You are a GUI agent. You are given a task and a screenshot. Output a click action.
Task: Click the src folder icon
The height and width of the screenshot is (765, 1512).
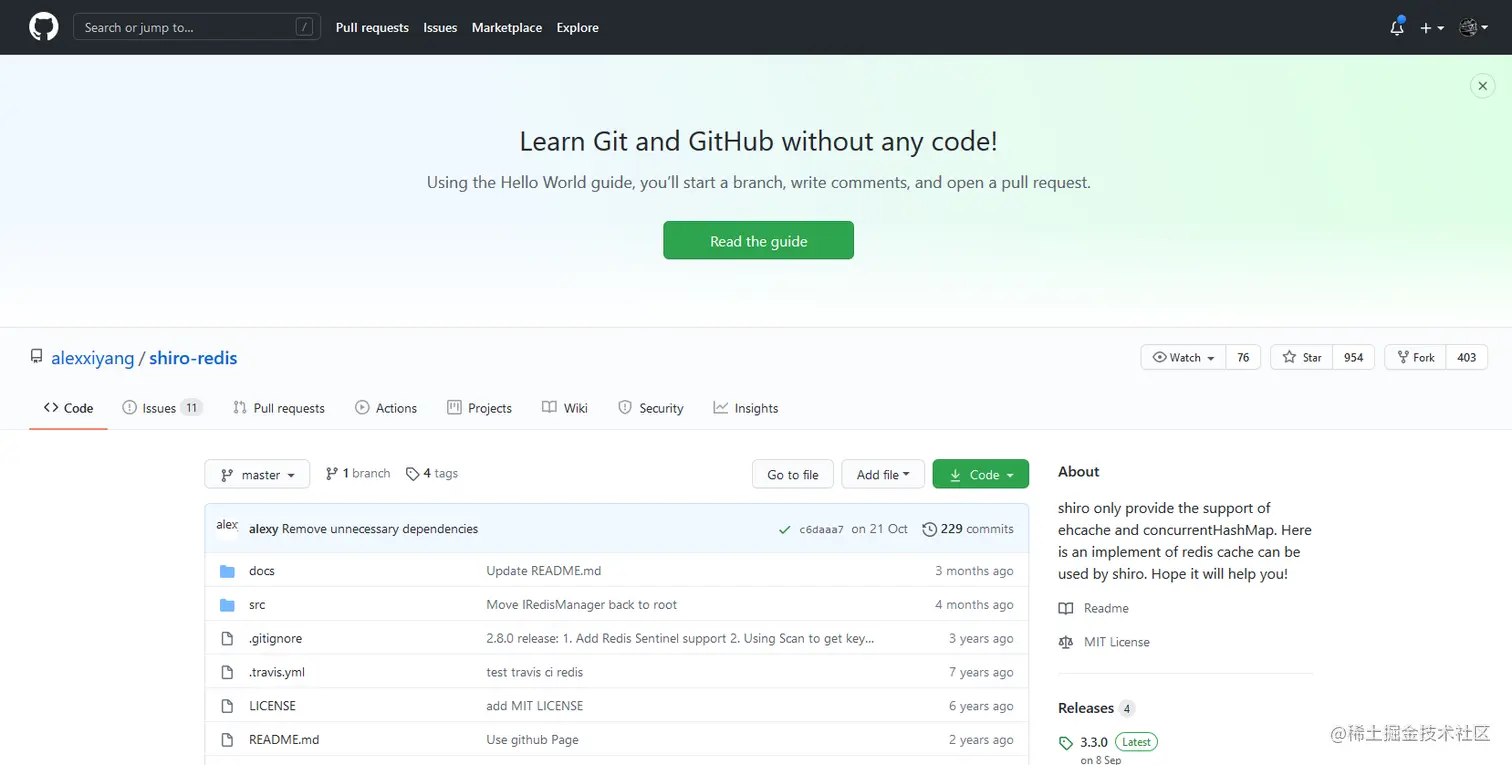[x=227, y=605]
